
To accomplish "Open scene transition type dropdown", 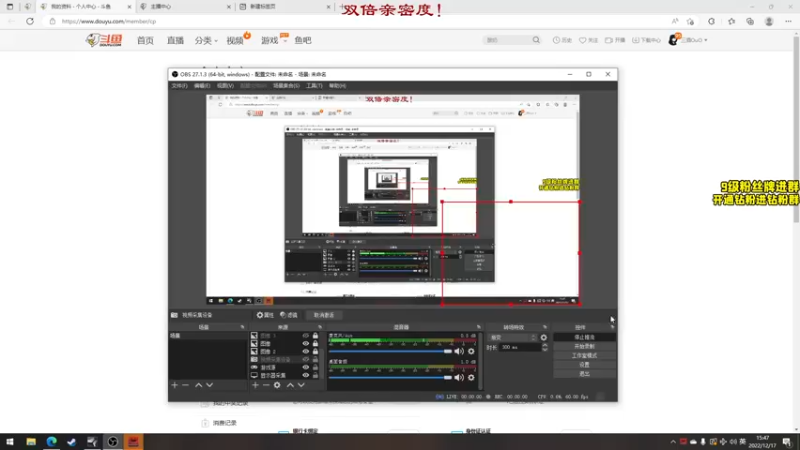I will click(x=512, y=338).
